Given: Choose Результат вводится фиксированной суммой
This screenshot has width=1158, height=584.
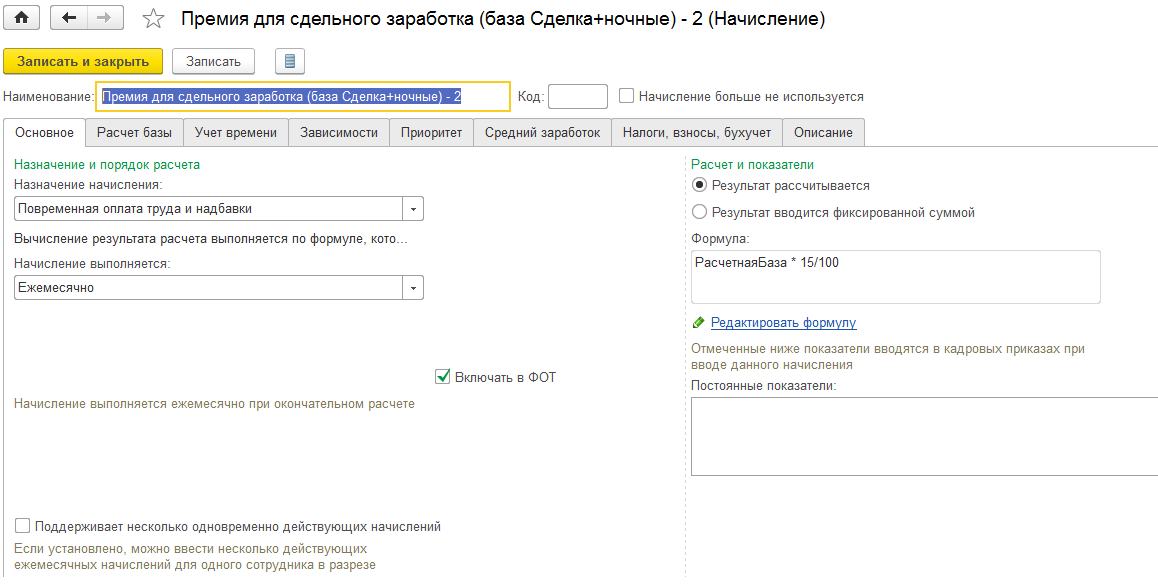Looking at the screenshot, I should coord(699,213).
